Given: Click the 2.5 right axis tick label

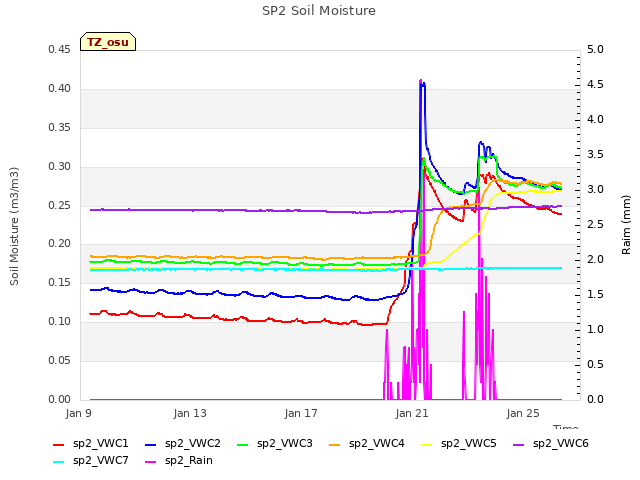Looking at the screenshot, I should [595, 224].
